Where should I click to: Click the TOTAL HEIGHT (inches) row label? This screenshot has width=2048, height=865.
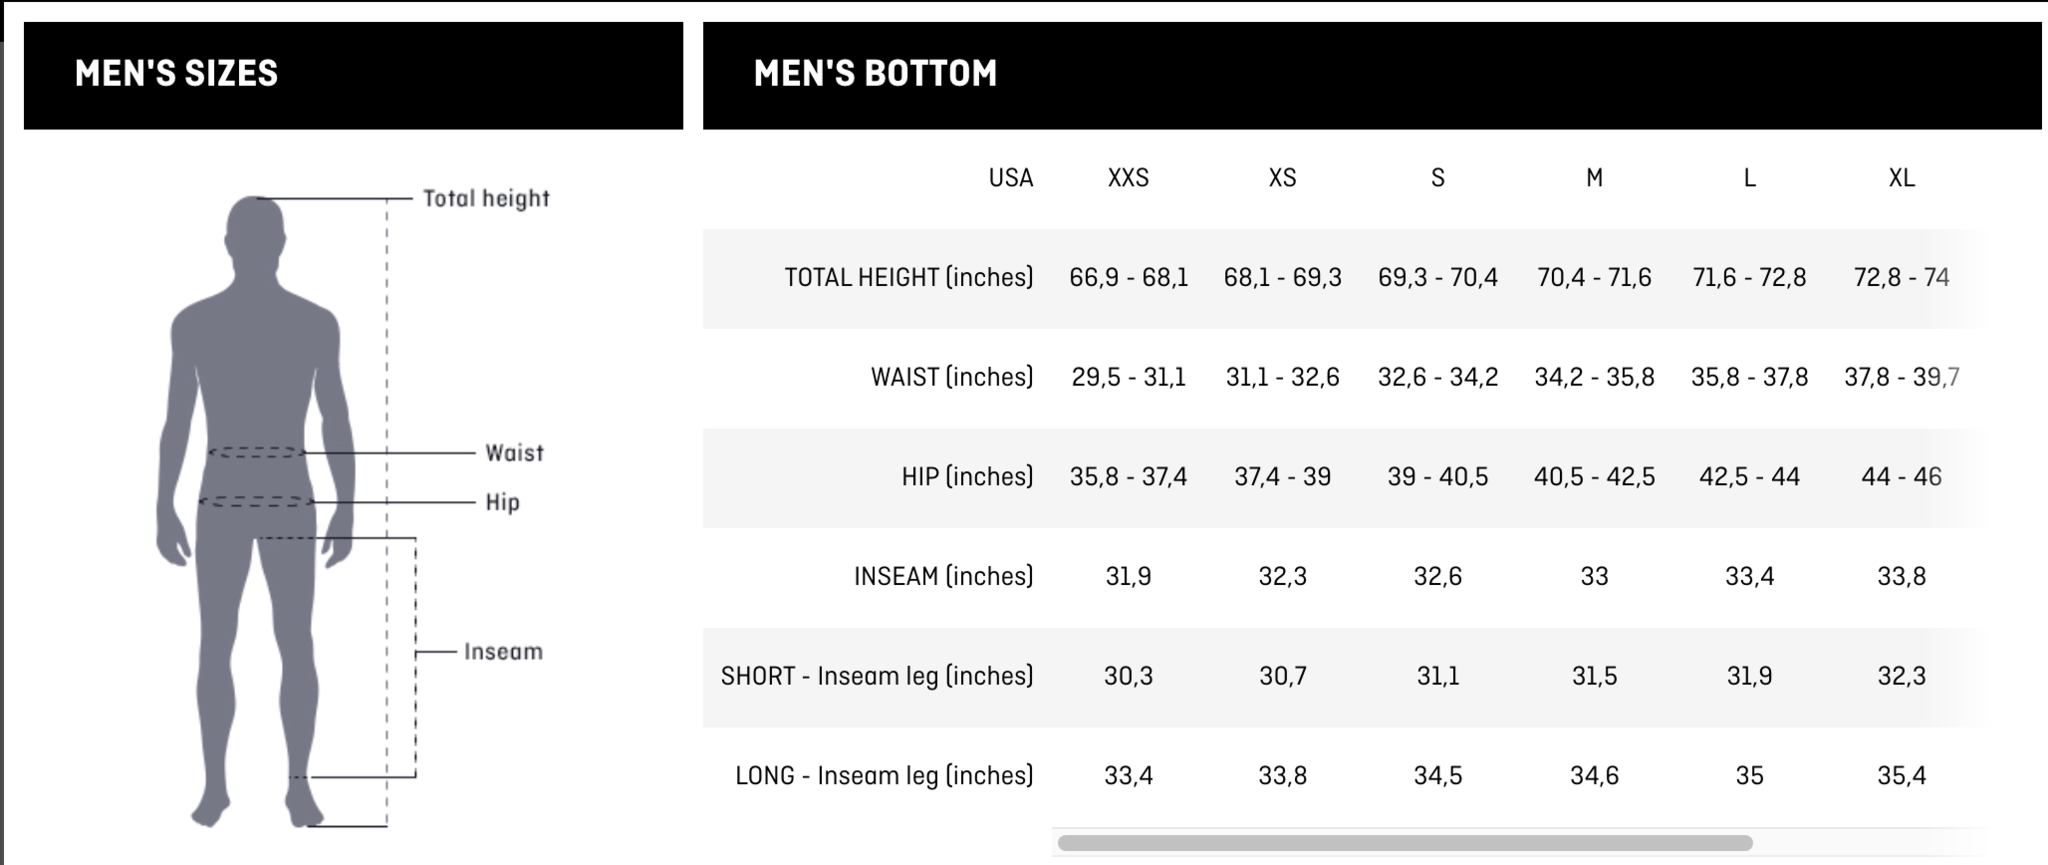point(908,277)
